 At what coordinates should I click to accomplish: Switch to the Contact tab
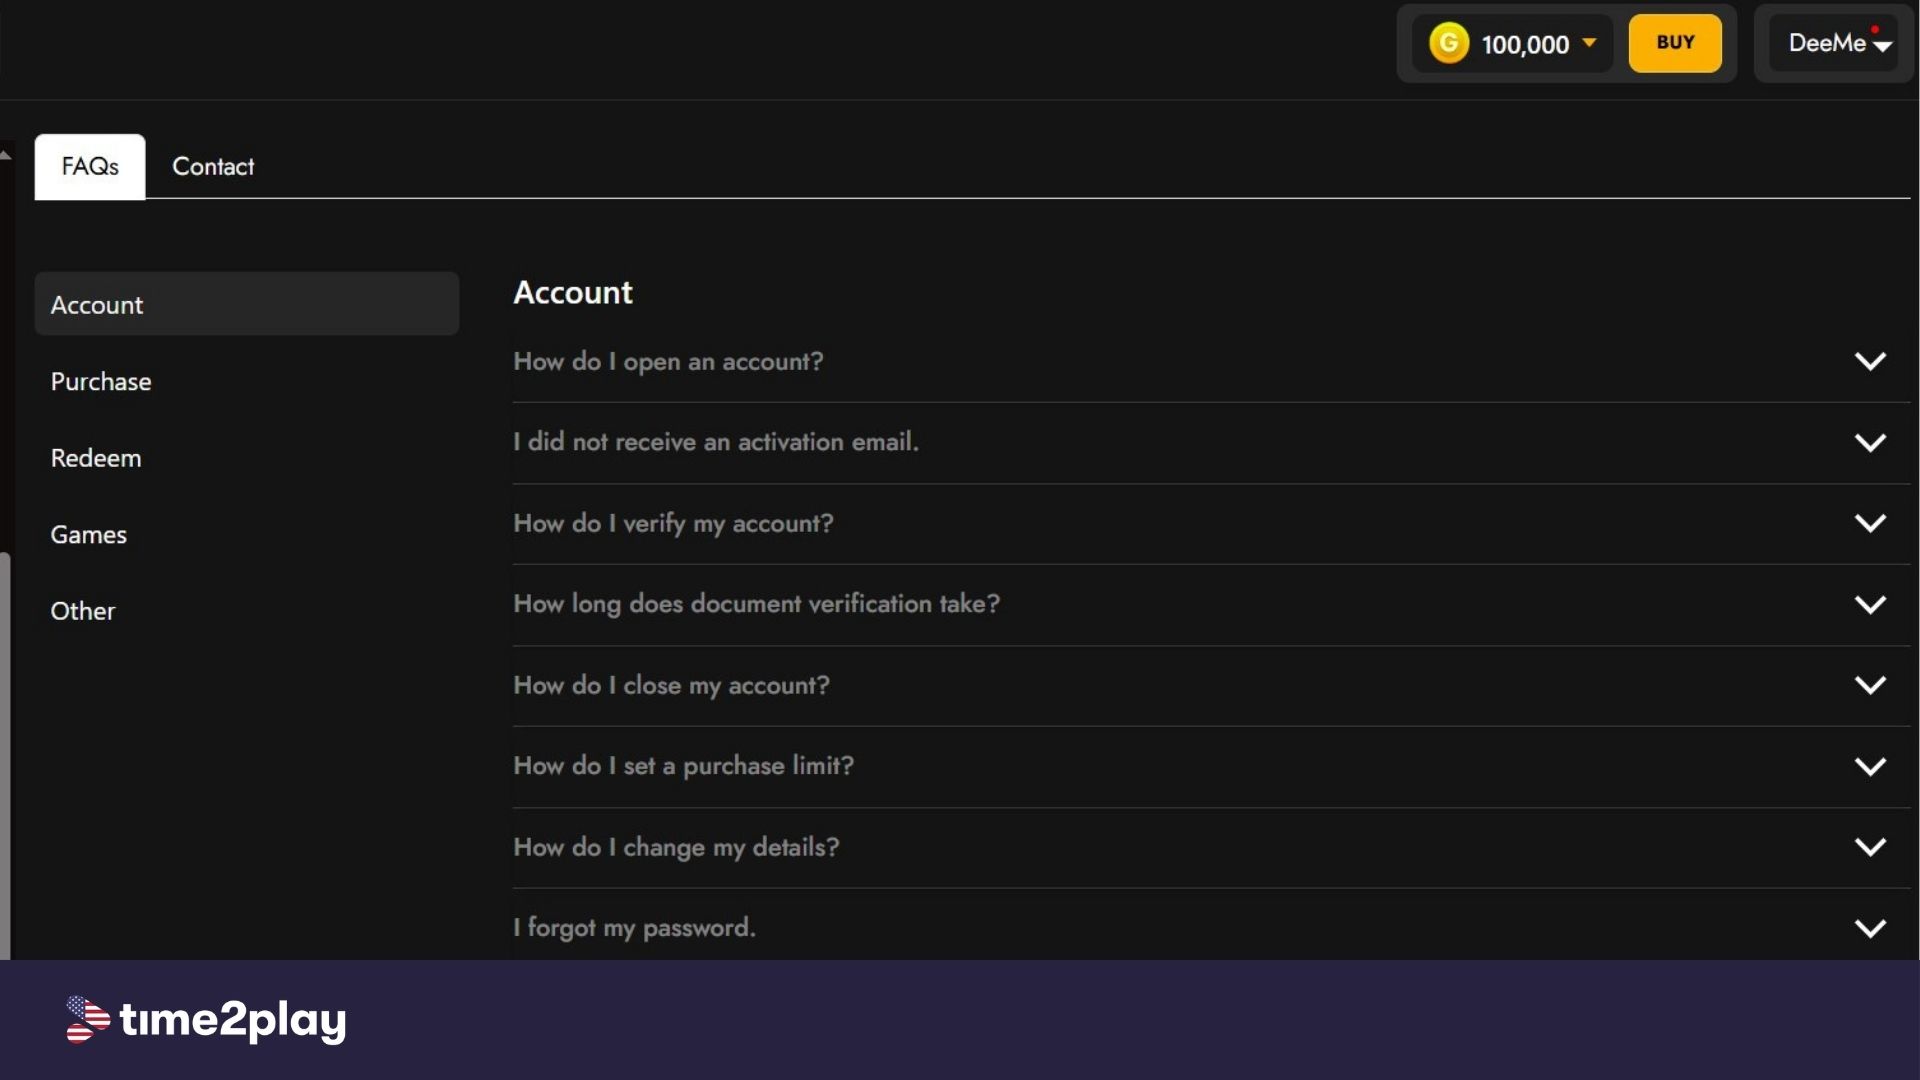(213, 166)
